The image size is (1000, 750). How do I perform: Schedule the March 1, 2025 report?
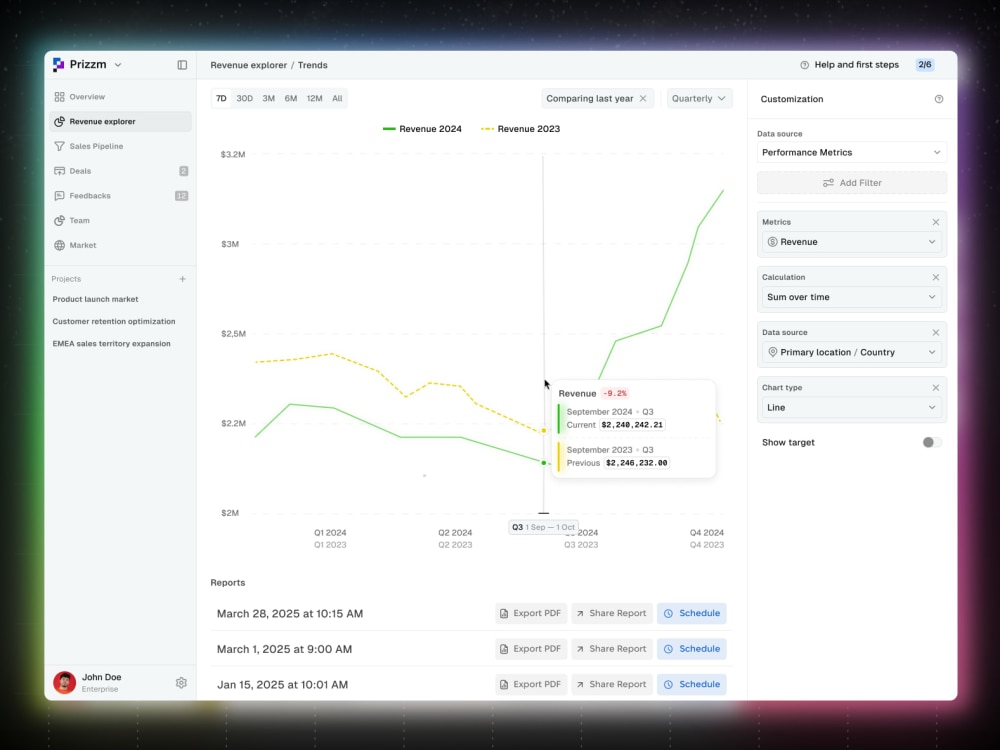coord(692,649)
